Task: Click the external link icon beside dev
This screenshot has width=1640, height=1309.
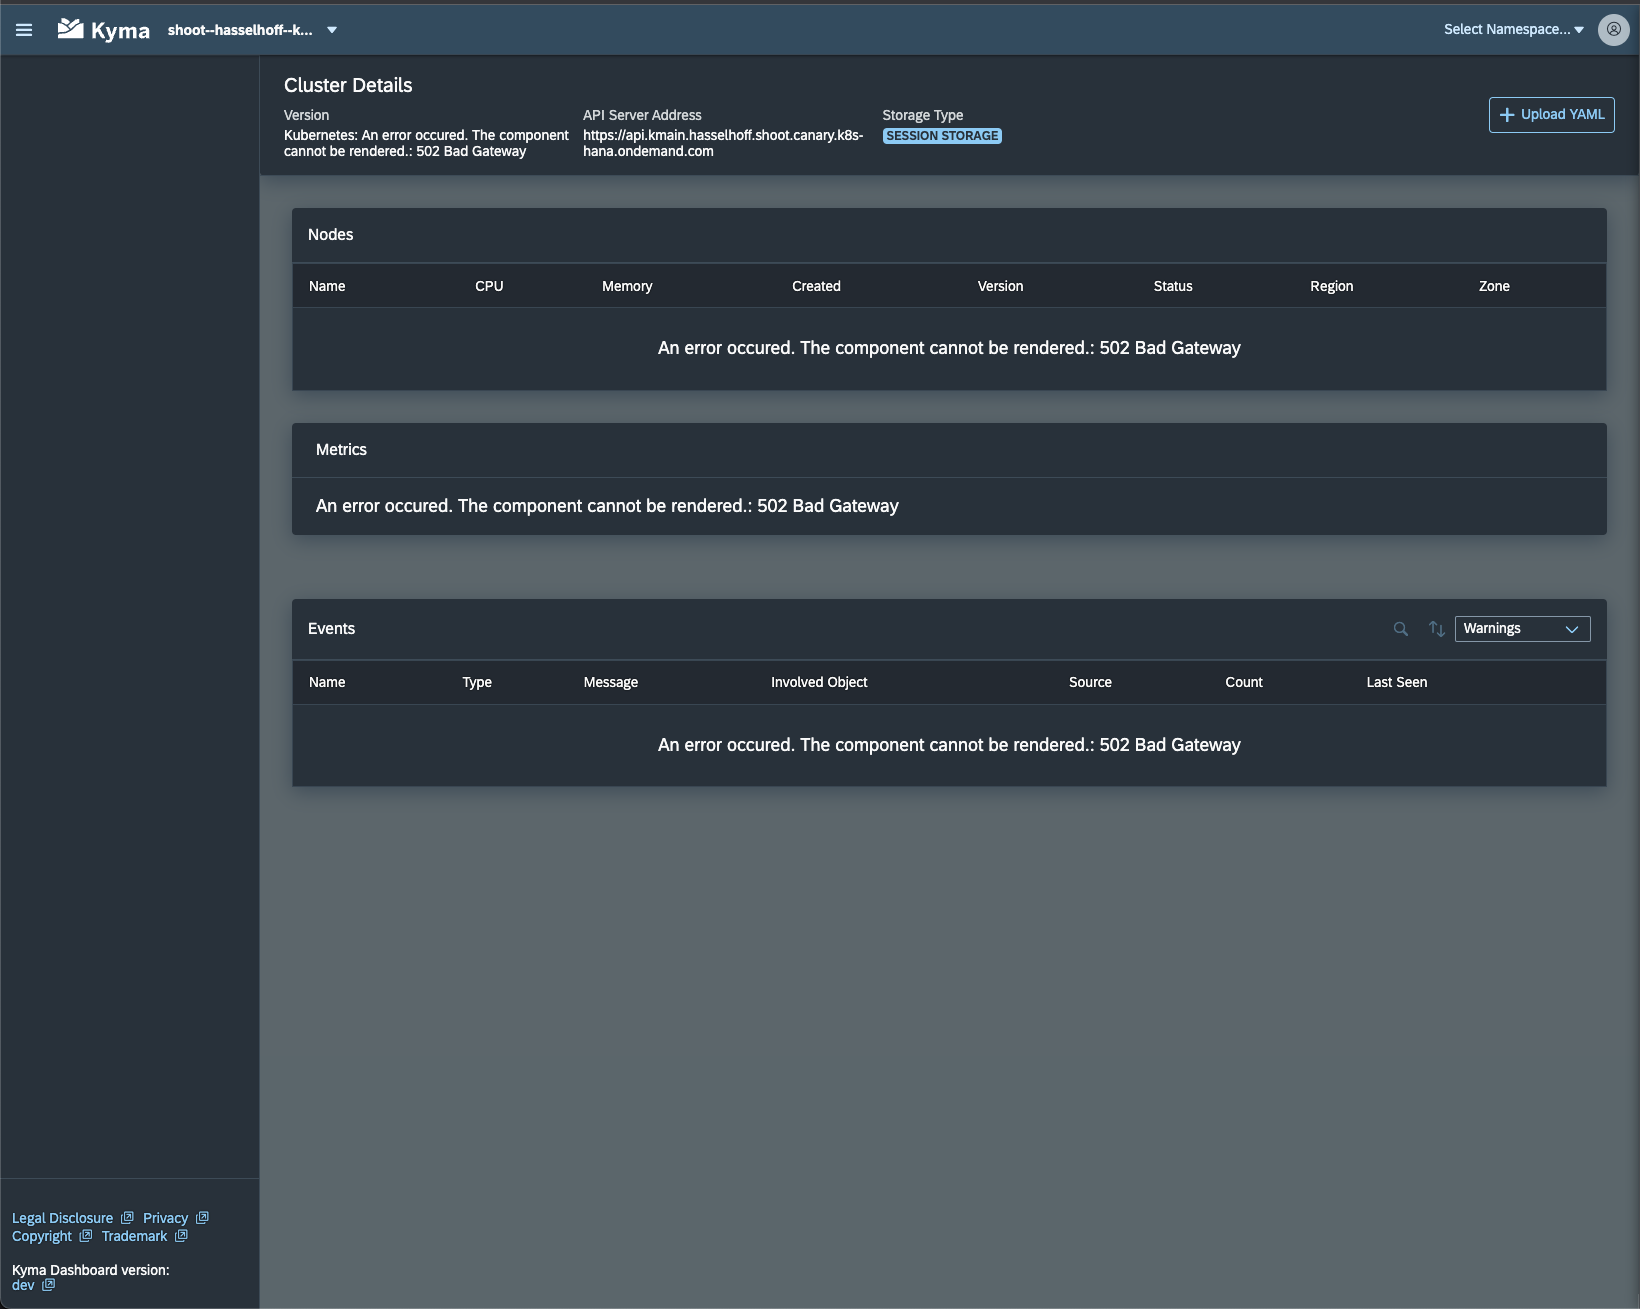Action: point(48,1285)
